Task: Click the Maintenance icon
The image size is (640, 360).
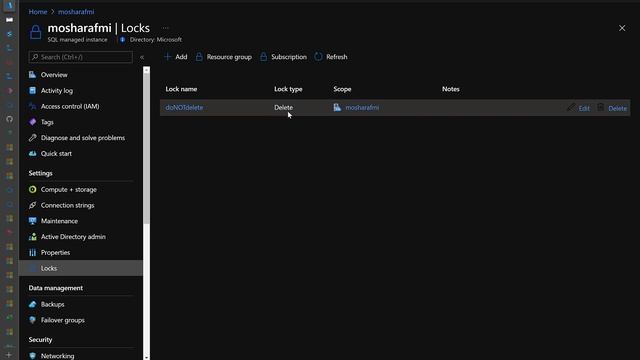Action: (x=33, y=221)
